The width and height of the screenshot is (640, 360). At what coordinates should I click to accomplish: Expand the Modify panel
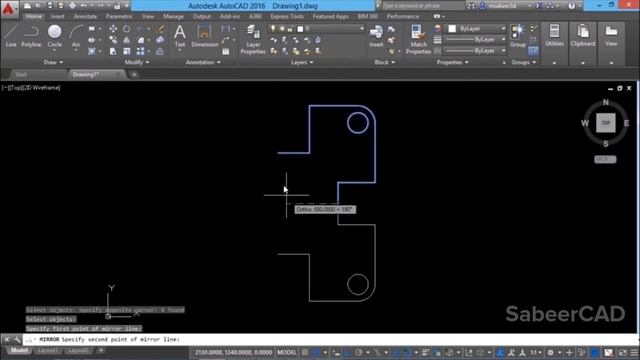pyautogui.click(x=137, y=62)
